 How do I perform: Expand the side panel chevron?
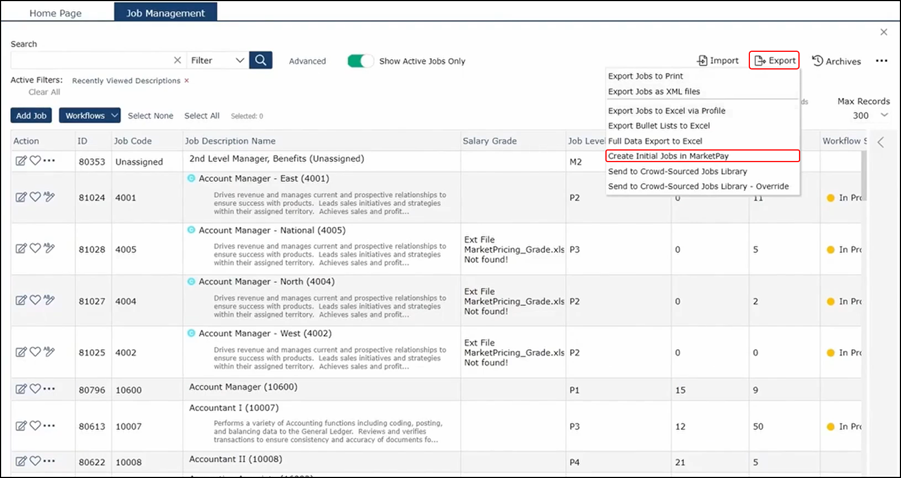880,143
